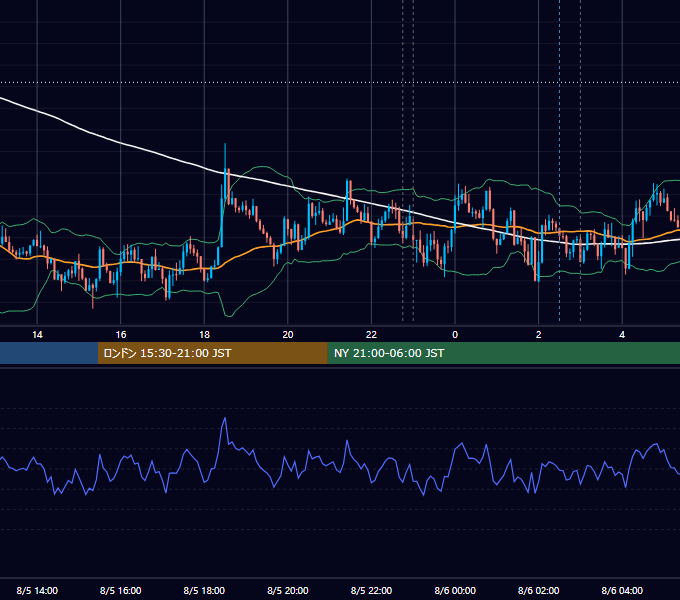Click the hour label 20 on the price chart axis
Image resolution: width=680 pixels, height=600 pixels.
pos(288,335)
